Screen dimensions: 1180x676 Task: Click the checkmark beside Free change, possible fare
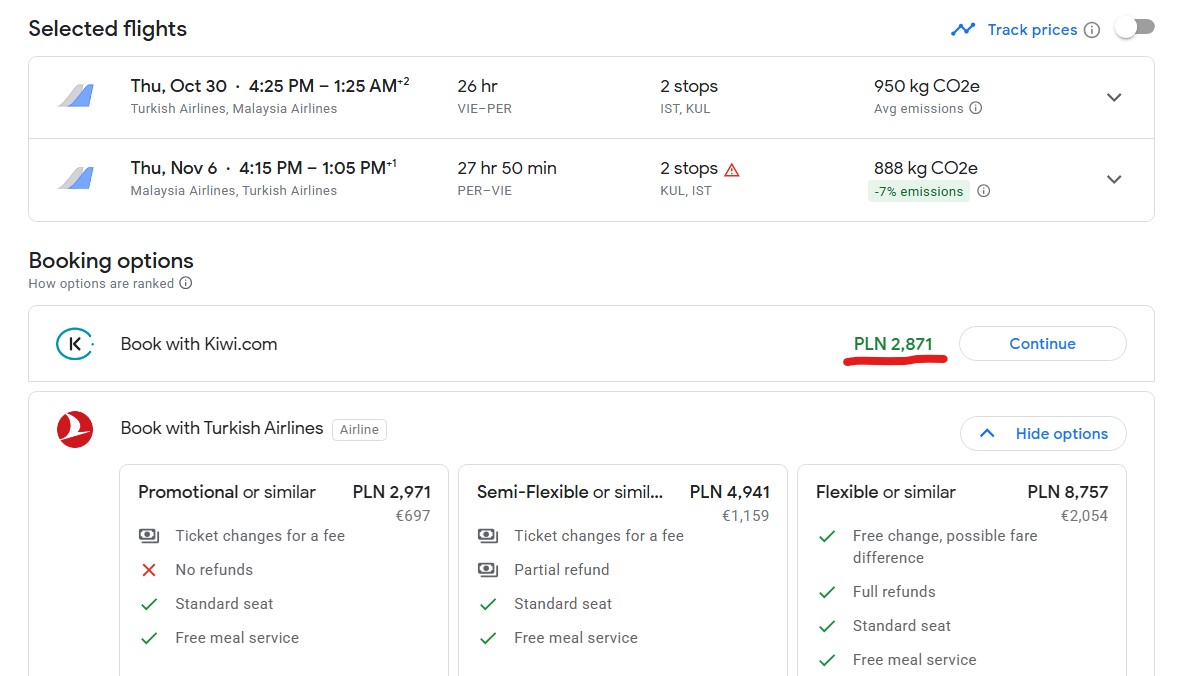(x=827, y=537)
